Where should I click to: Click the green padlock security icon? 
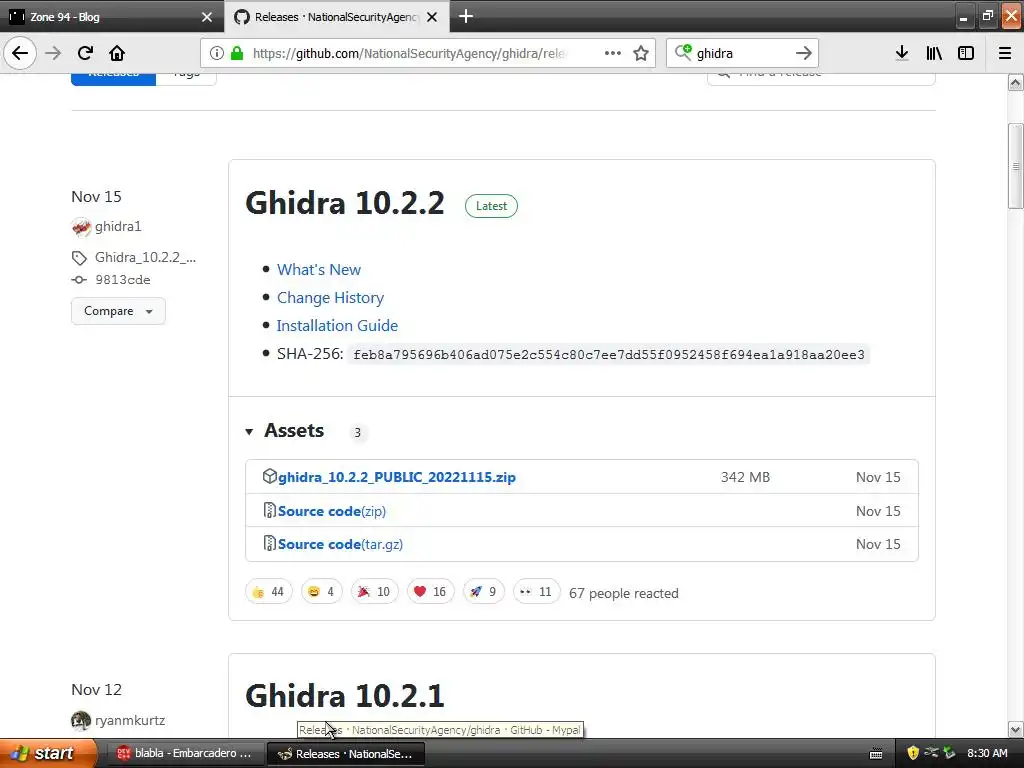(x=237, y=53)
